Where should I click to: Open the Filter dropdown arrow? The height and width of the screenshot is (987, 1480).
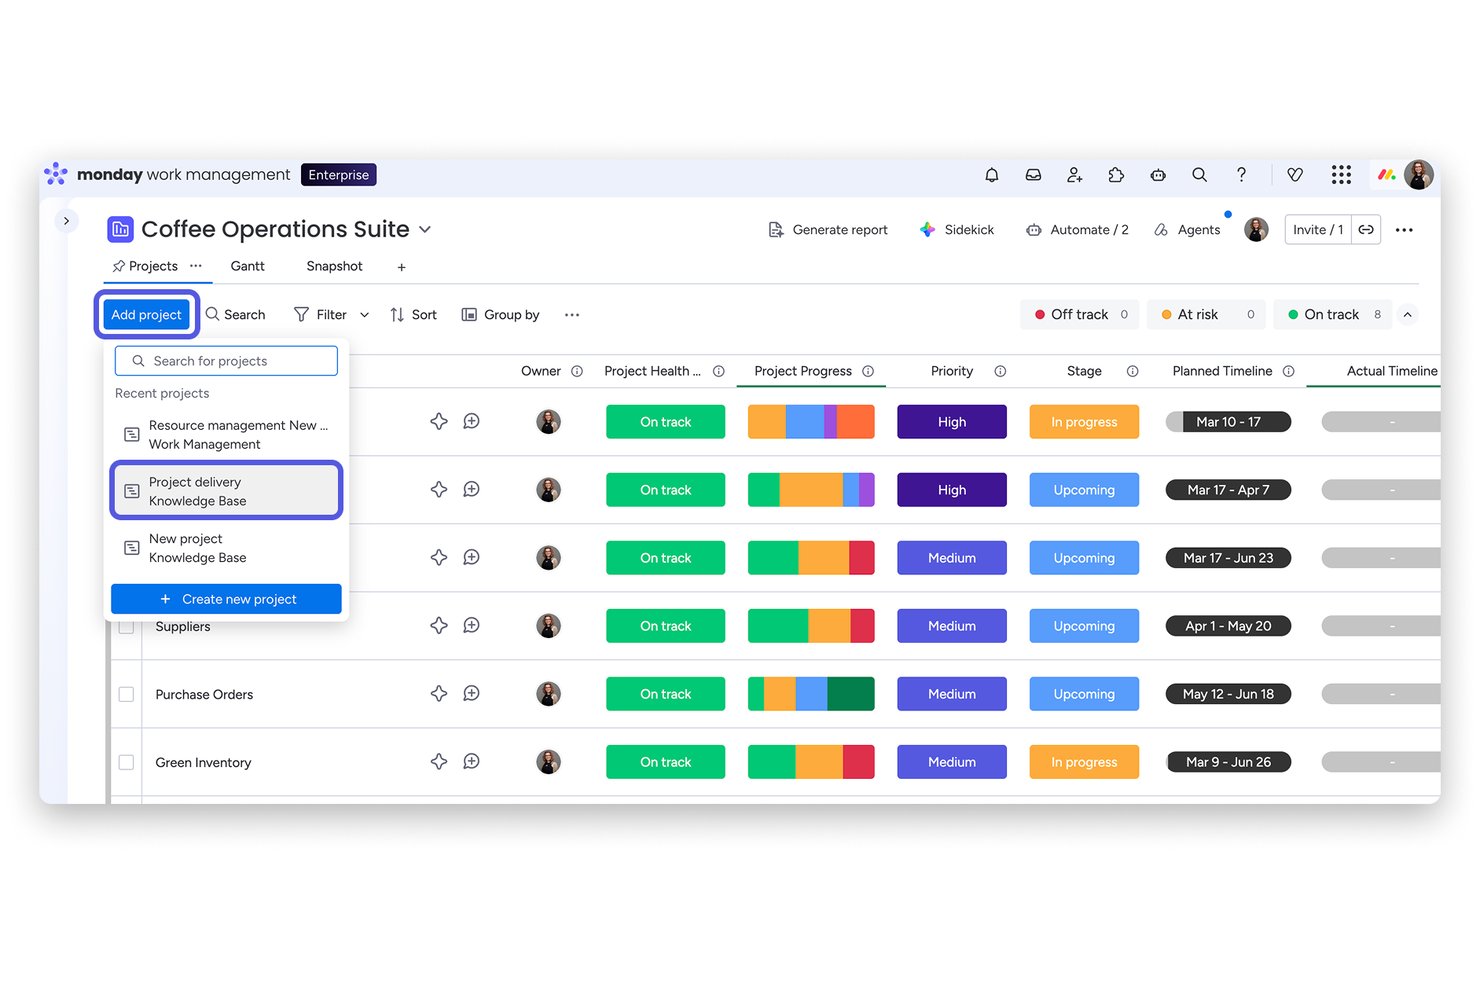tap(365, 315)
